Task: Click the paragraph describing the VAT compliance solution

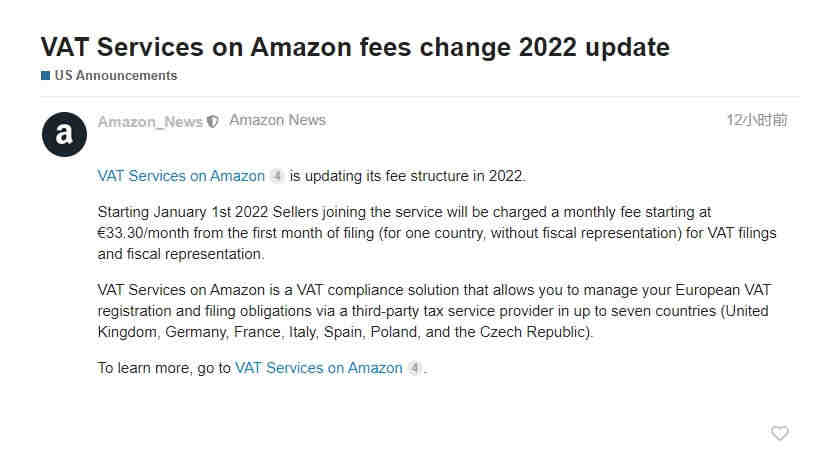Action: [434, 311]
